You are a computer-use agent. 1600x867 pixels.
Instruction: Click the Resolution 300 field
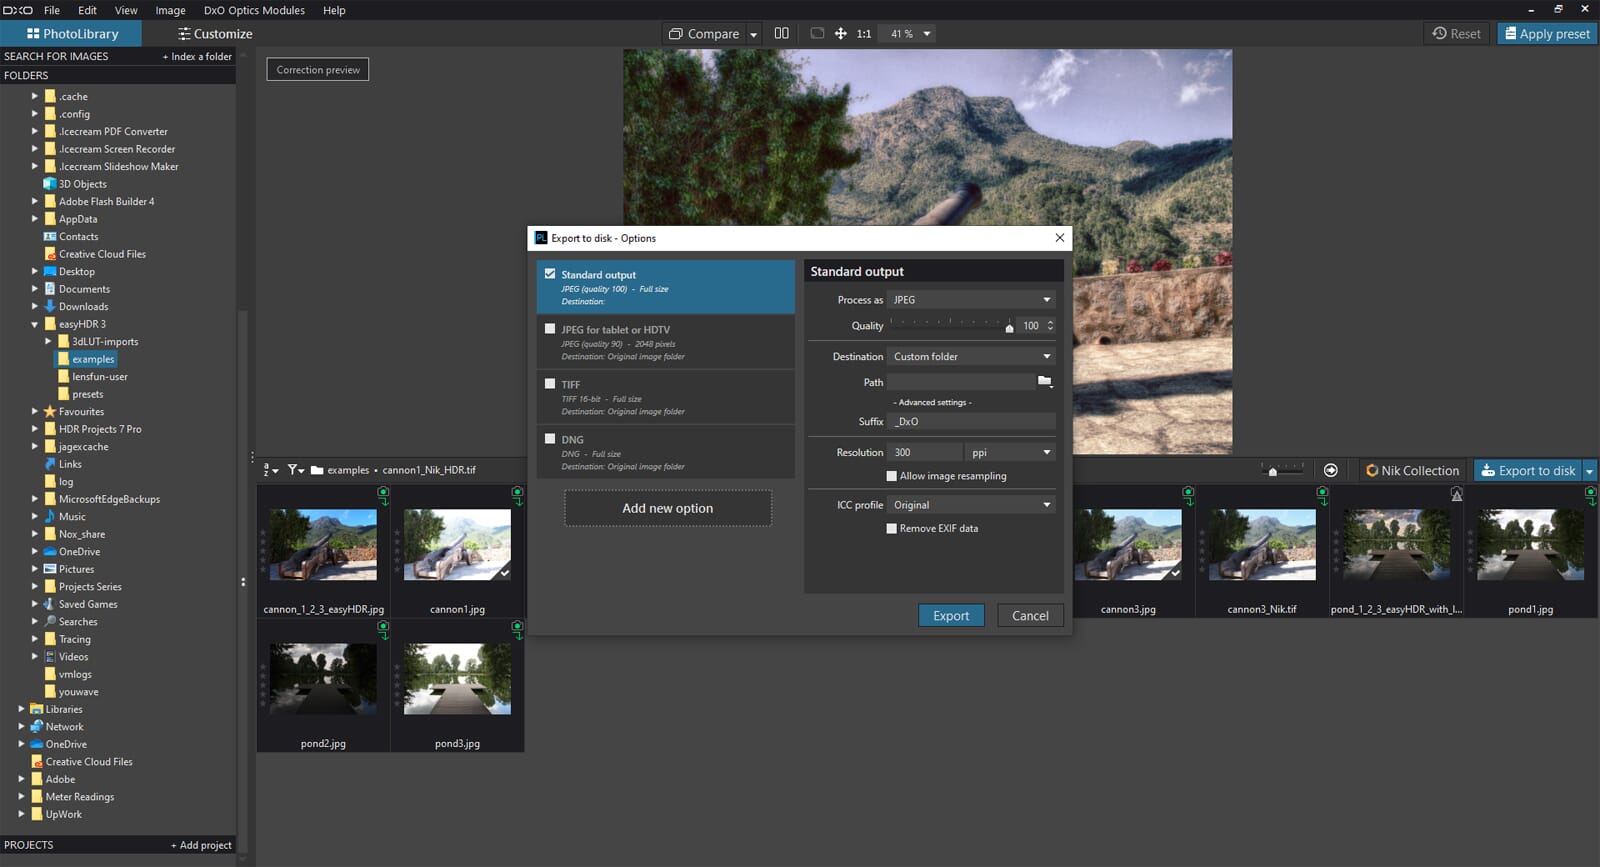pyautogui.click(x=924, y=452)
